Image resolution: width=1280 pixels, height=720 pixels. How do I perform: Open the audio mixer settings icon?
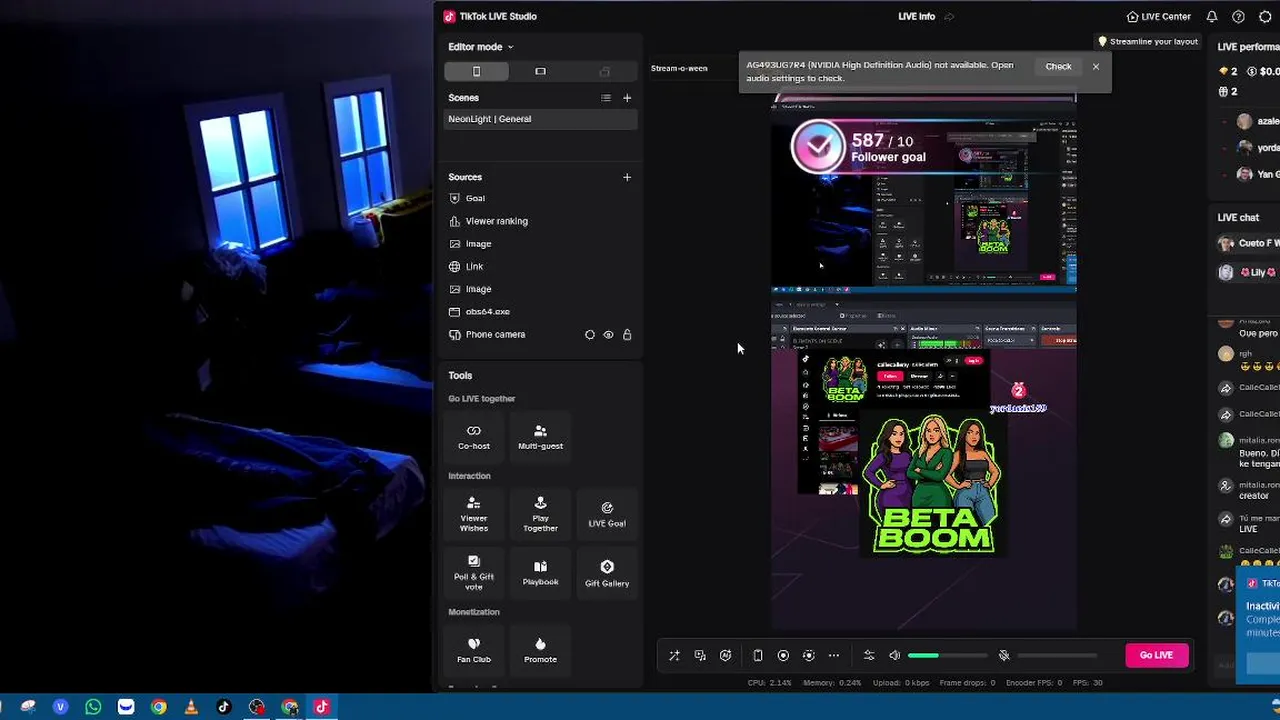point(869,656)
